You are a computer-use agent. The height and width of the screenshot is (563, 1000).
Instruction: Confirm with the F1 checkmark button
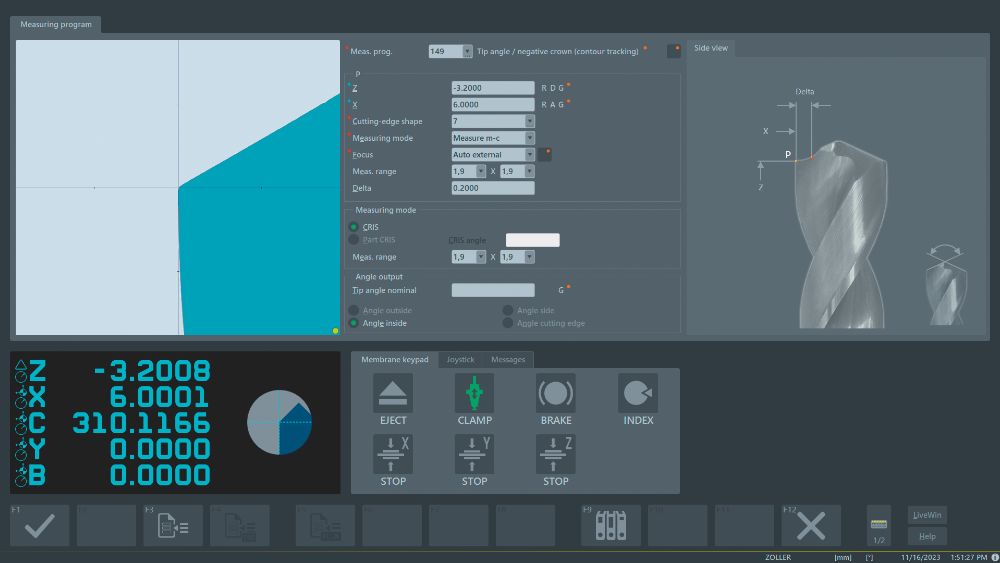(x=40, y=525)
